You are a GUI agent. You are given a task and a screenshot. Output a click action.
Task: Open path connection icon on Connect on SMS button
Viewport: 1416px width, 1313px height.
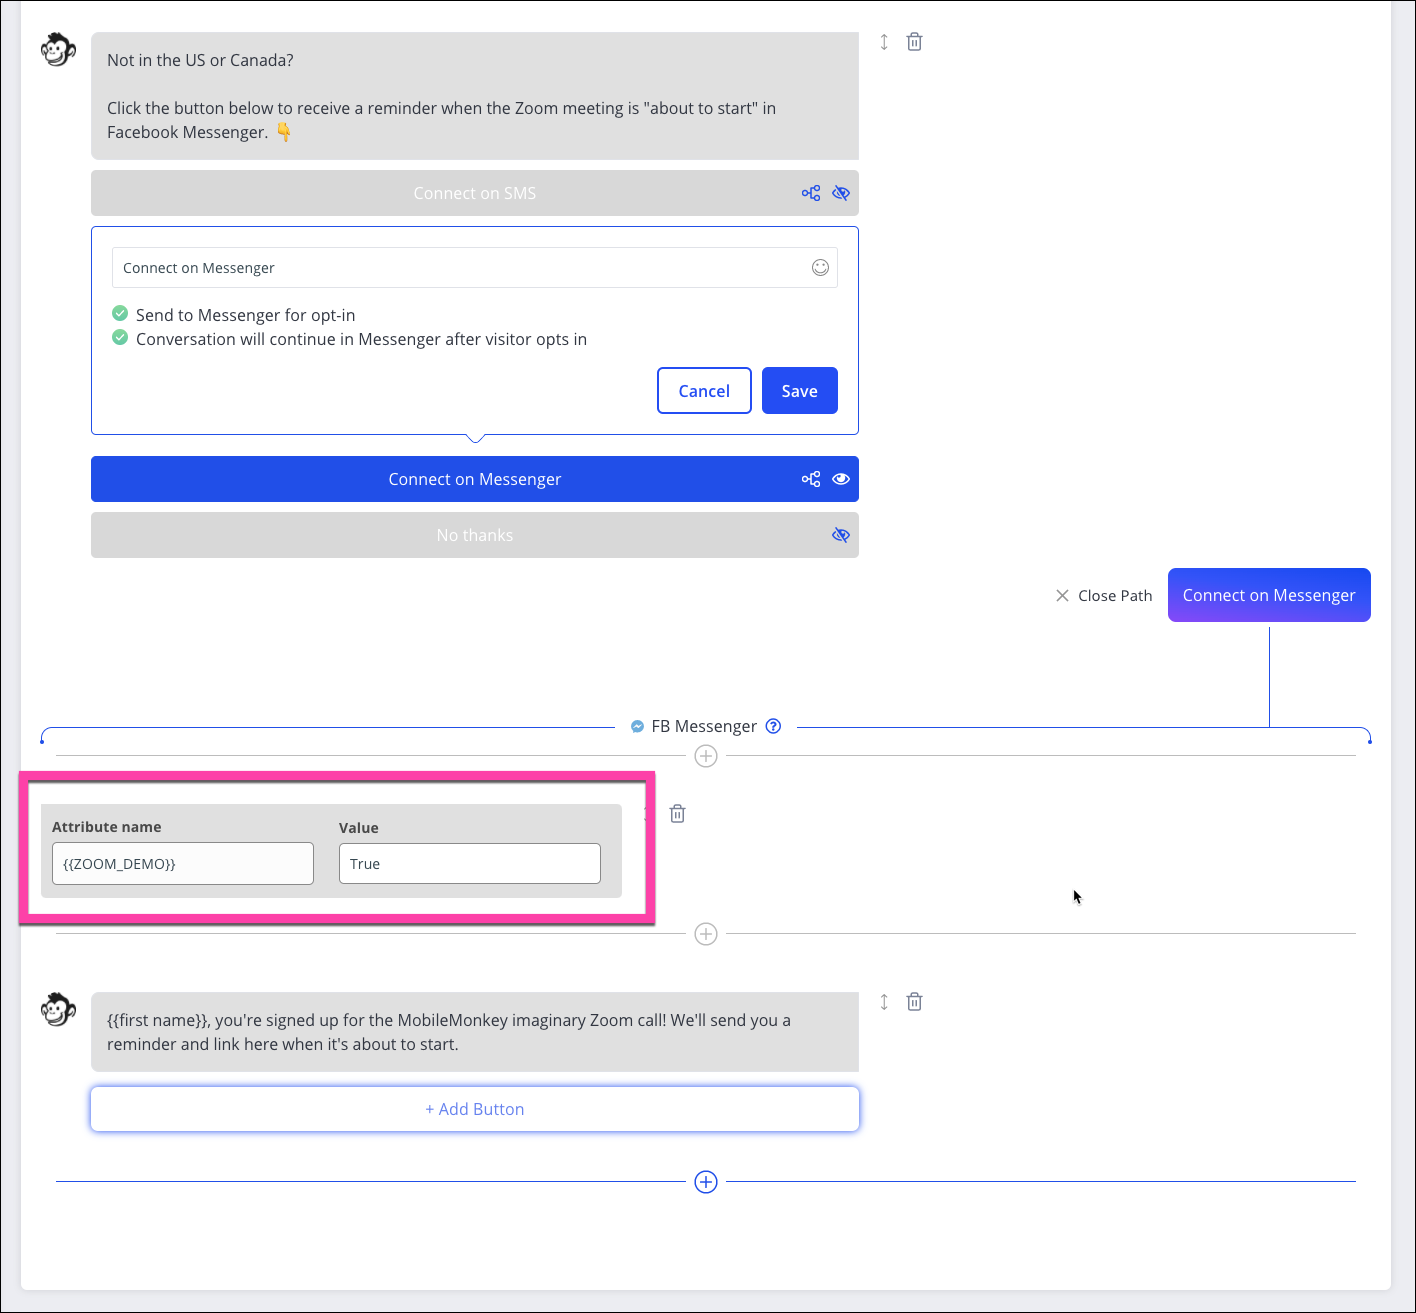811,193
